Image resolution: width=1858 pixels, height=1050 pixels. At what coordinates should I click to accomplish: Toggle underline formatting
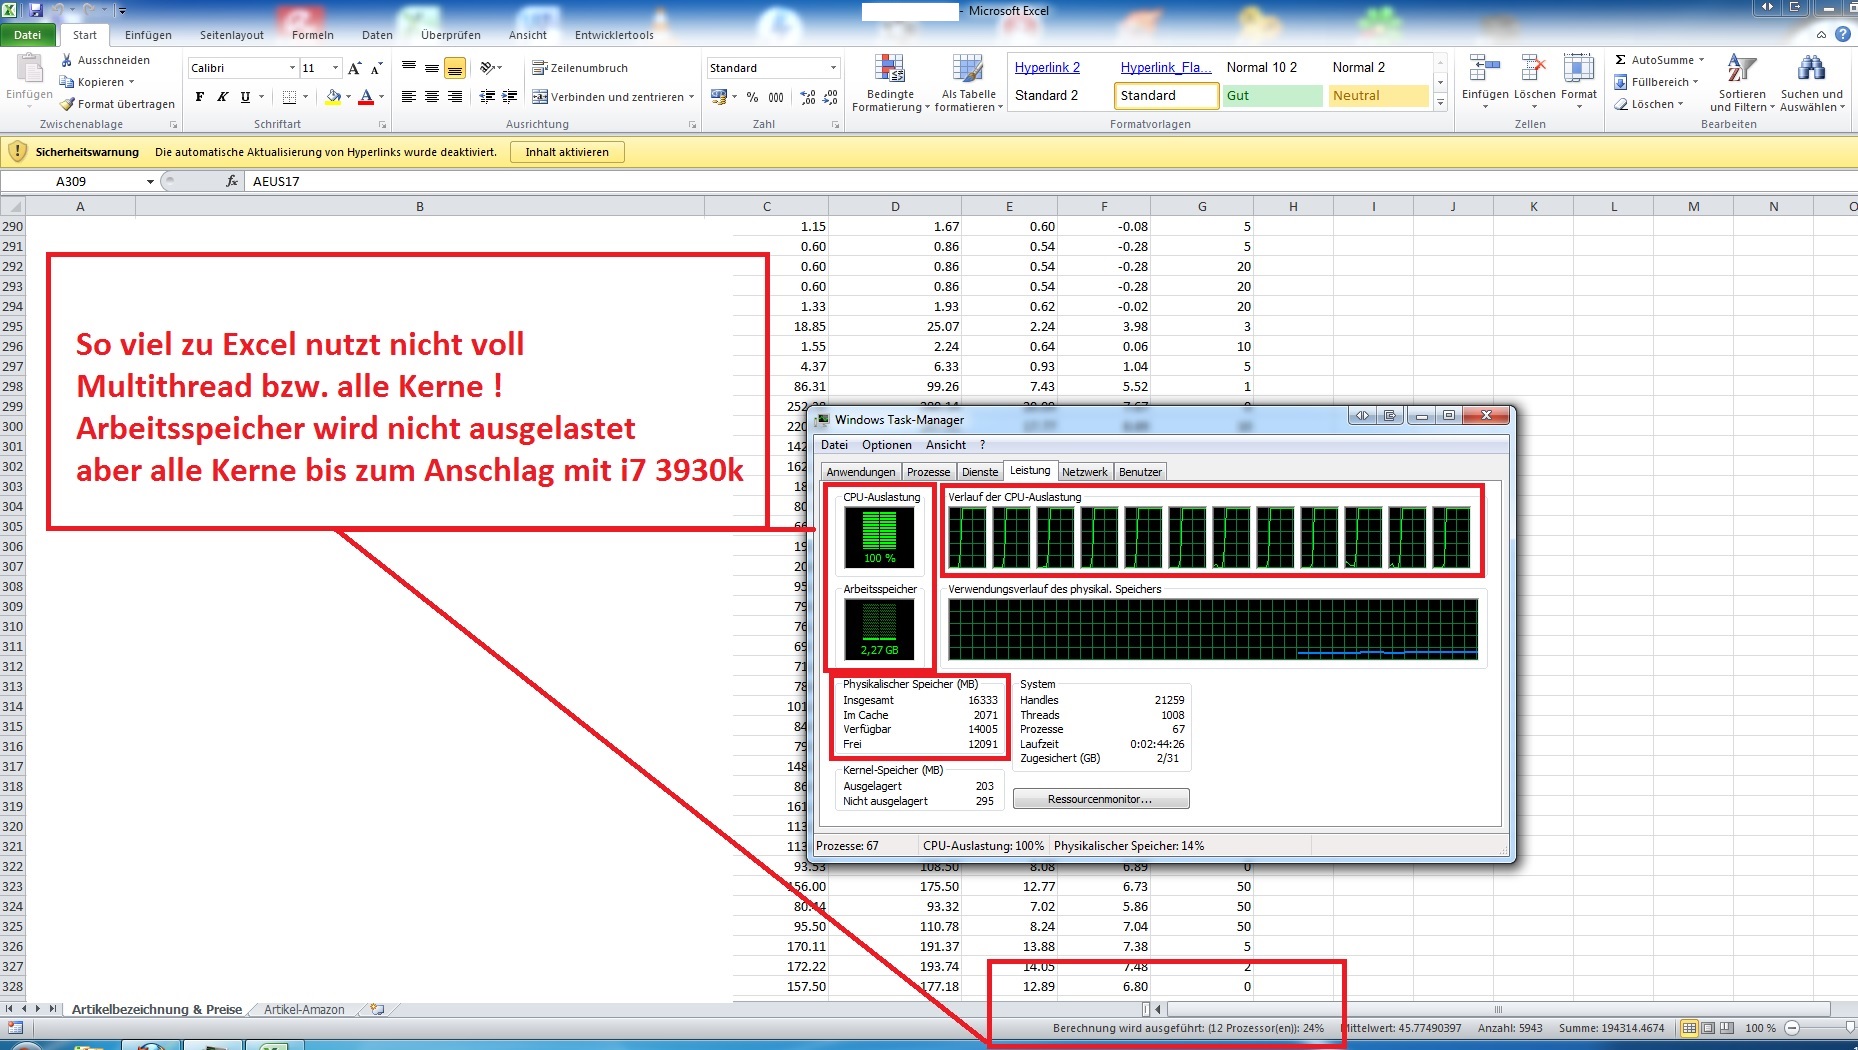245,97
